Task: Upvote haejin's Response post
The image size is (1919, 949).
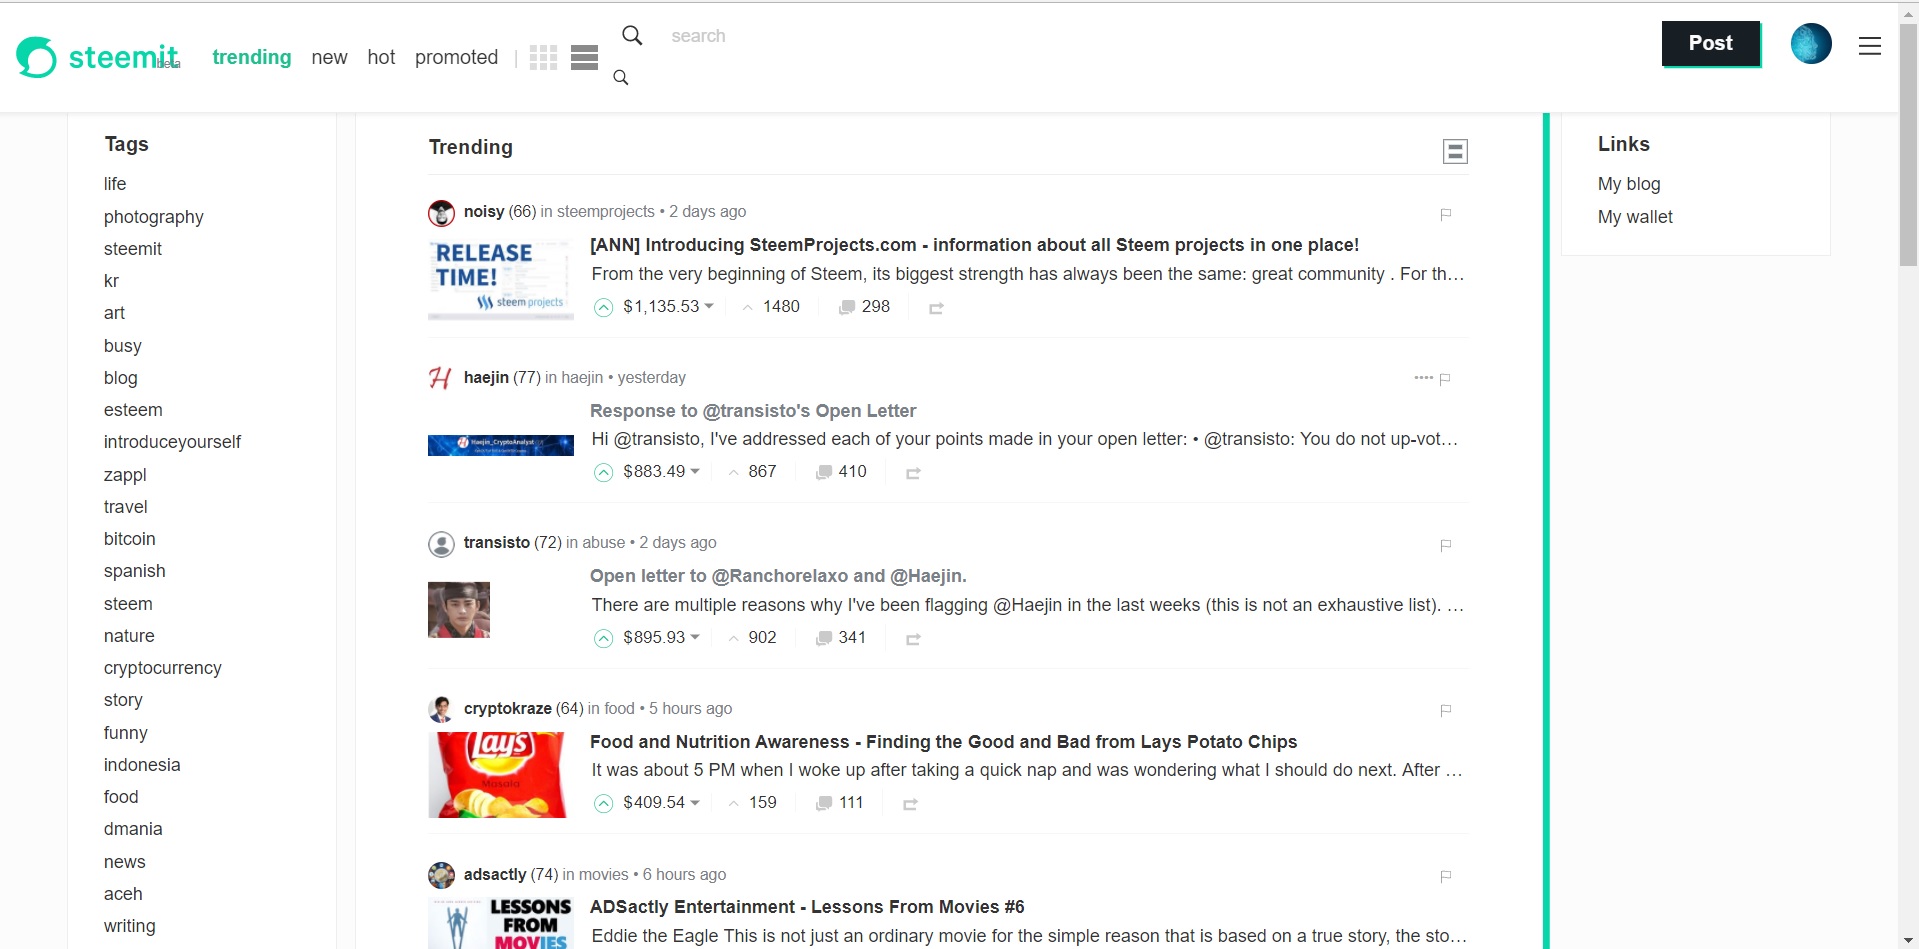Action: pos(603,472)
